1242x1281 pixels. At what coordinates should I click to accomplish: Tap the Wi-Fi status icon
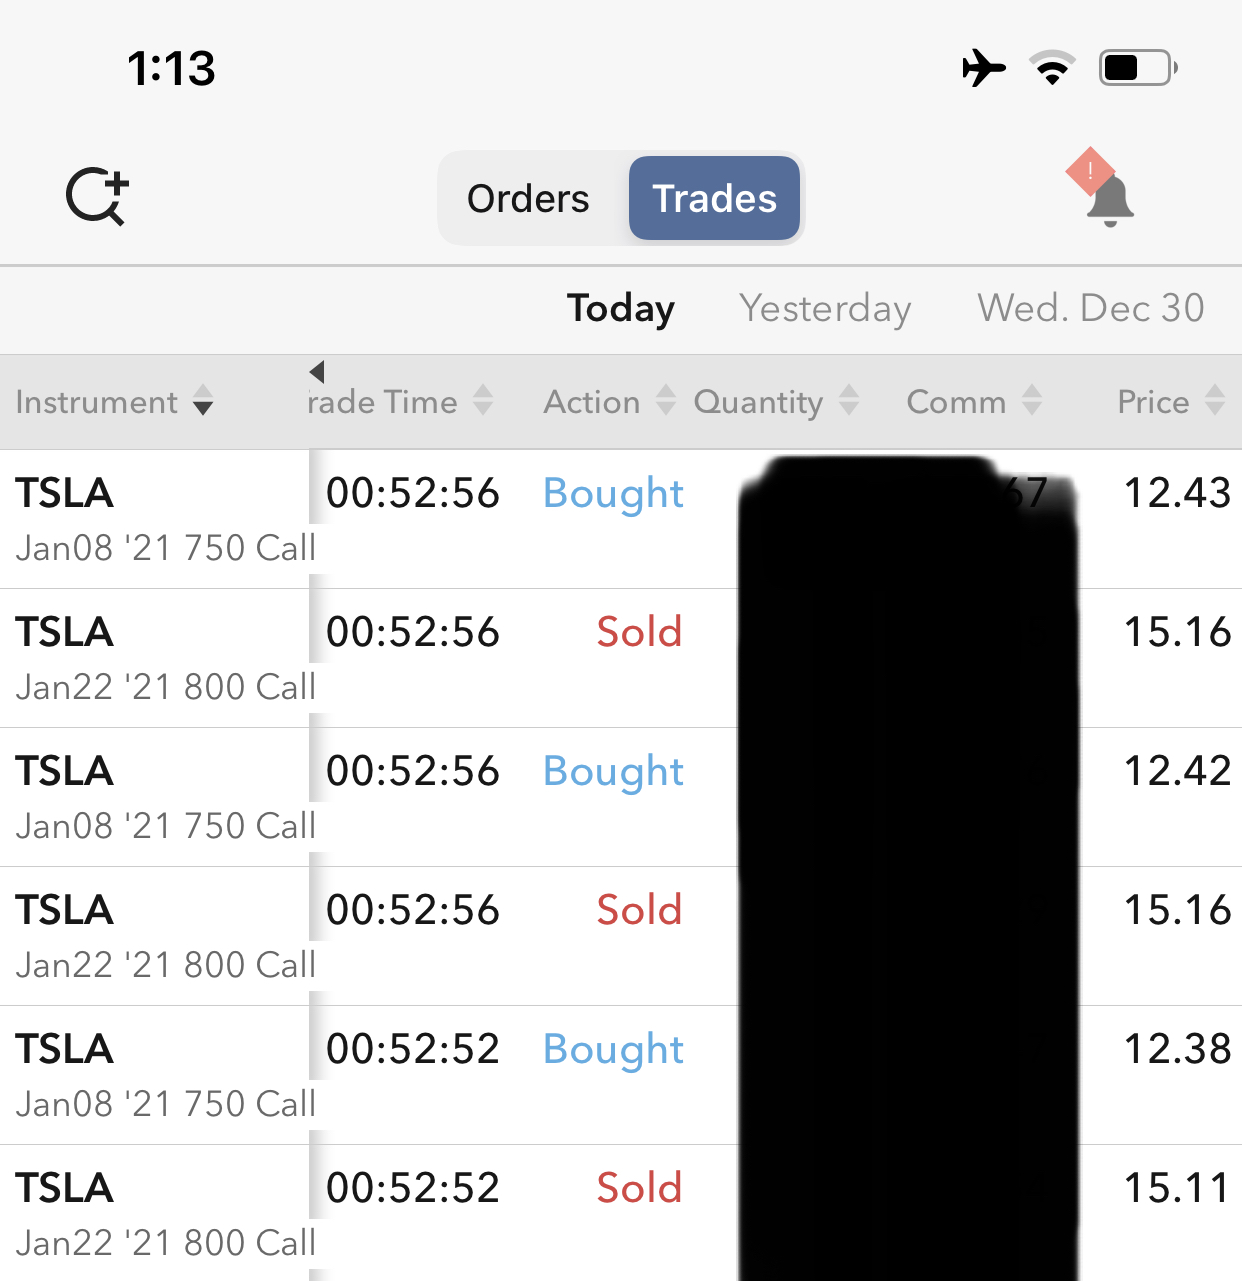click(1052, 69)
